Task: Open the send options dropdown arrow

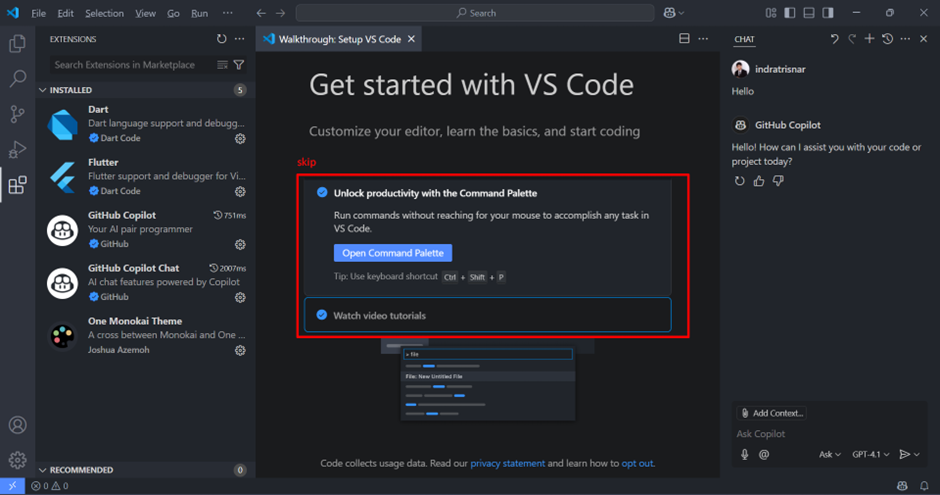Action: tap(917, 454)
